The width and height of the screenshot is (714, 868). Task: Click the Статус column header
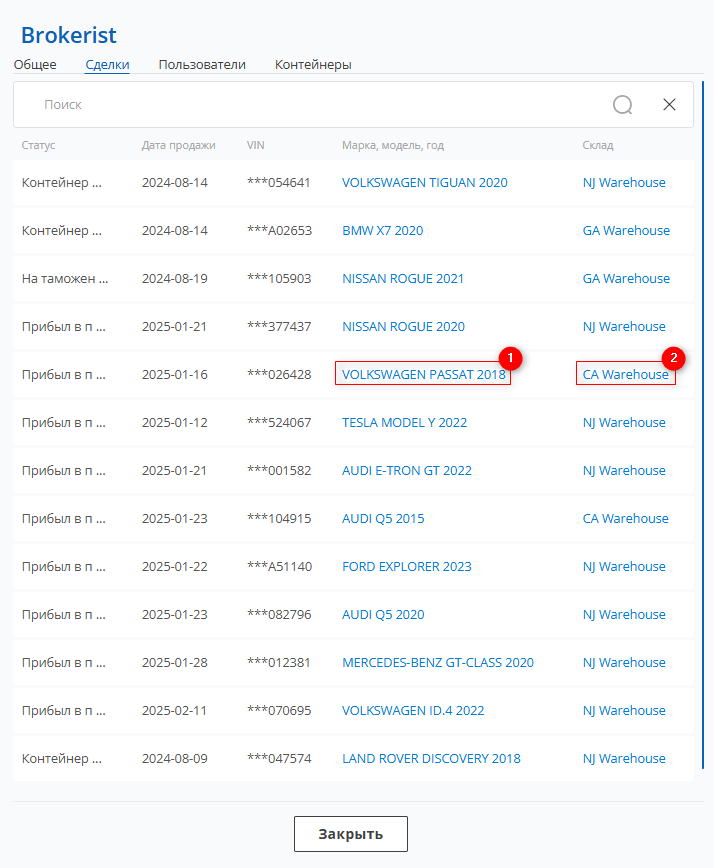pyautogui.click(x=38, y=145)
